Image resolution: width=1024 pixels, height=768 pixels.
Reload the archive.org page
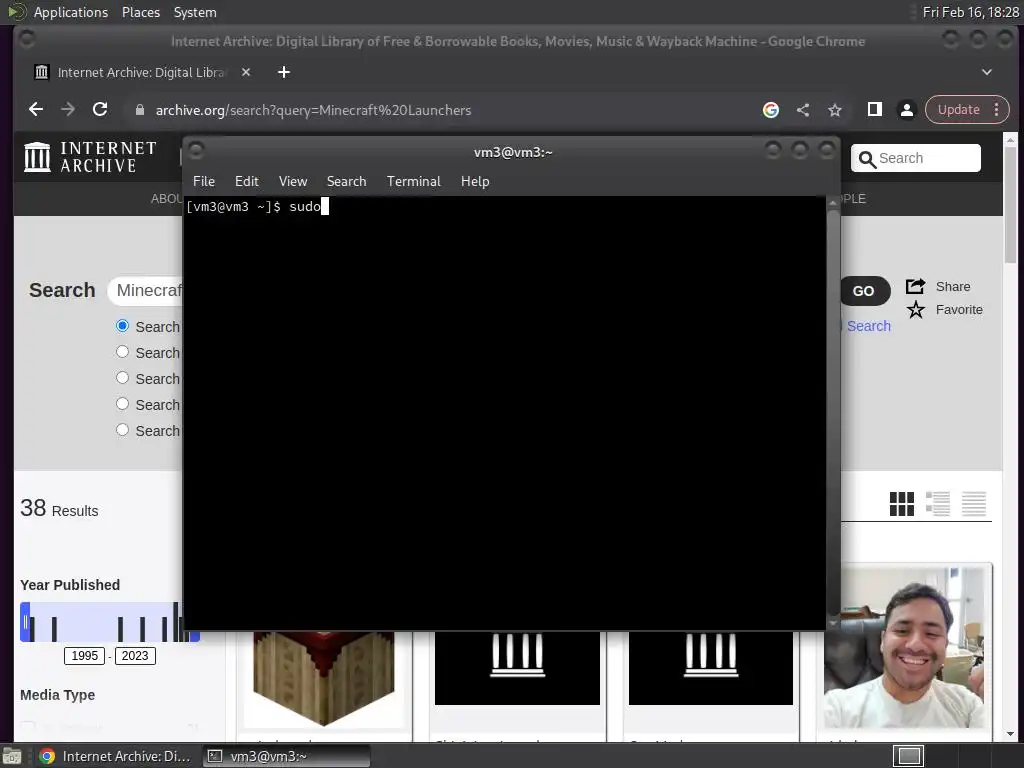[x=100, y=110]
